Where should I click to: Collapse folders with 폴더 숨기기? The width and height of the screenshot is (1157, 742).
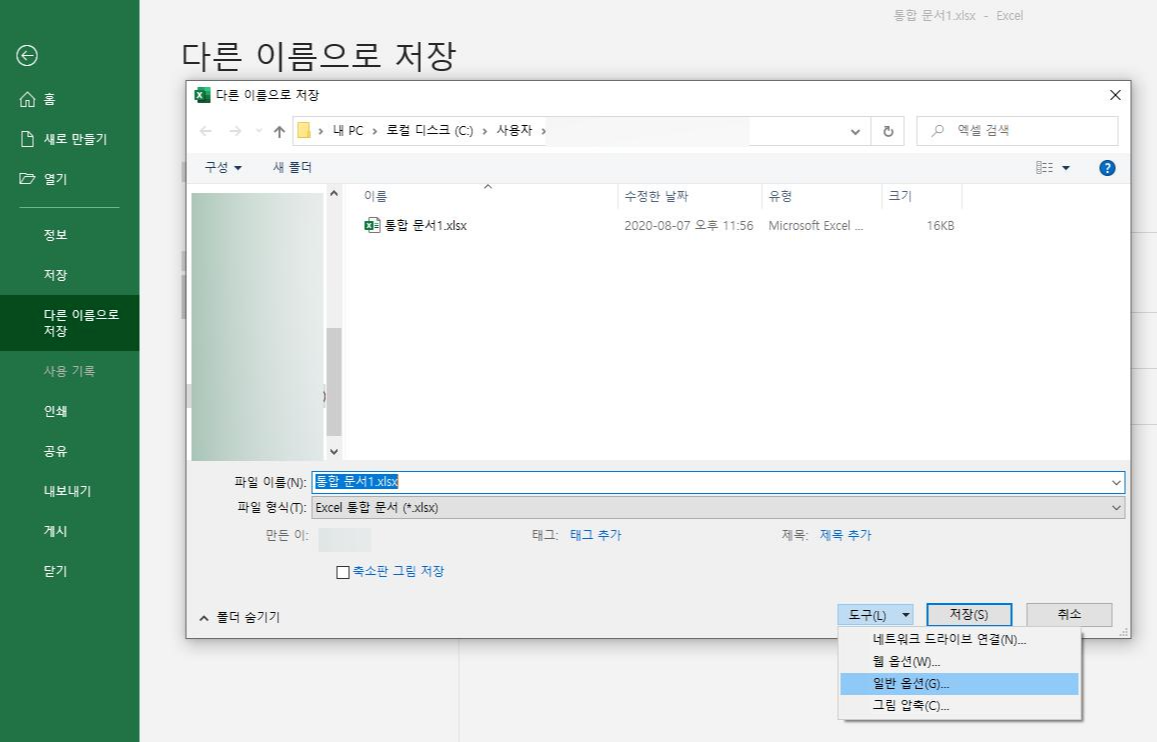tap(240, 617)
